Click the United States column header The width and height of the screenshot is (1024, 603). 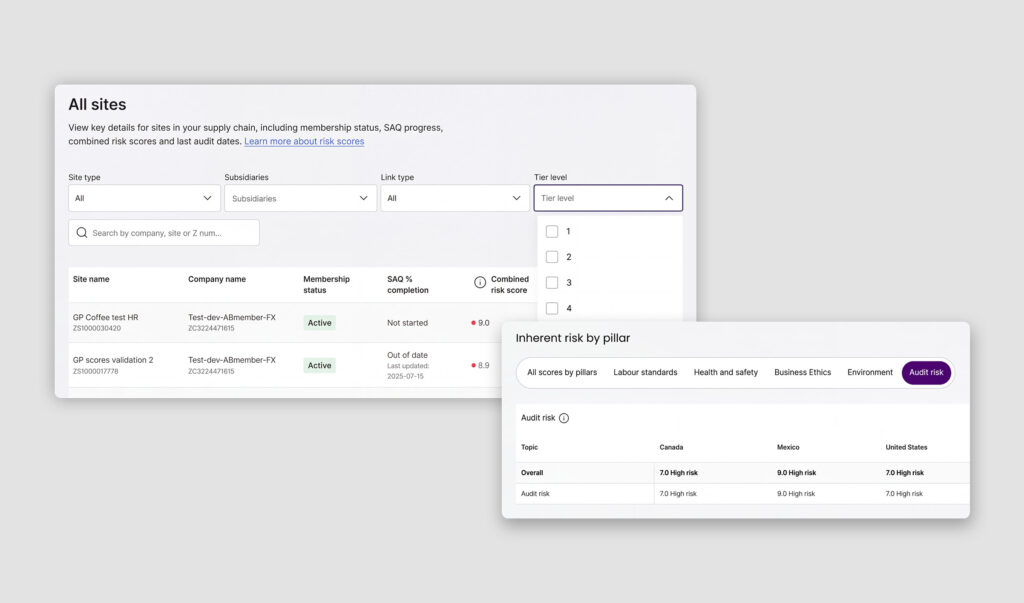[x=906, y=448]
